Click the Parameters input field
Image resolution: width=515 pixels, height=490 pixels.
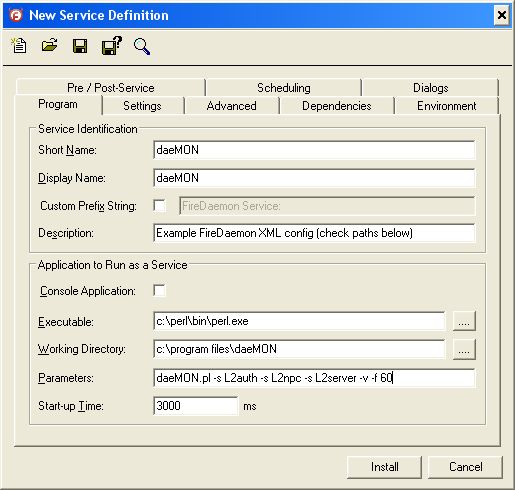pyautogui.click(x=314, y=378)
